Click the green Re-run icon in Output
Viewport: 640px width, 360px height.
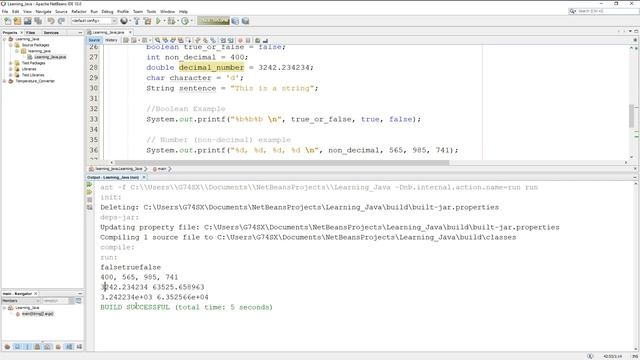tap(89, 184)
